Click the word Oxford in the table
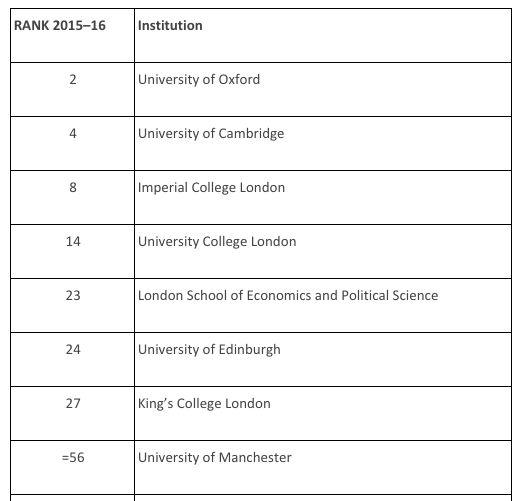The image size is (526, 501). 239,80
